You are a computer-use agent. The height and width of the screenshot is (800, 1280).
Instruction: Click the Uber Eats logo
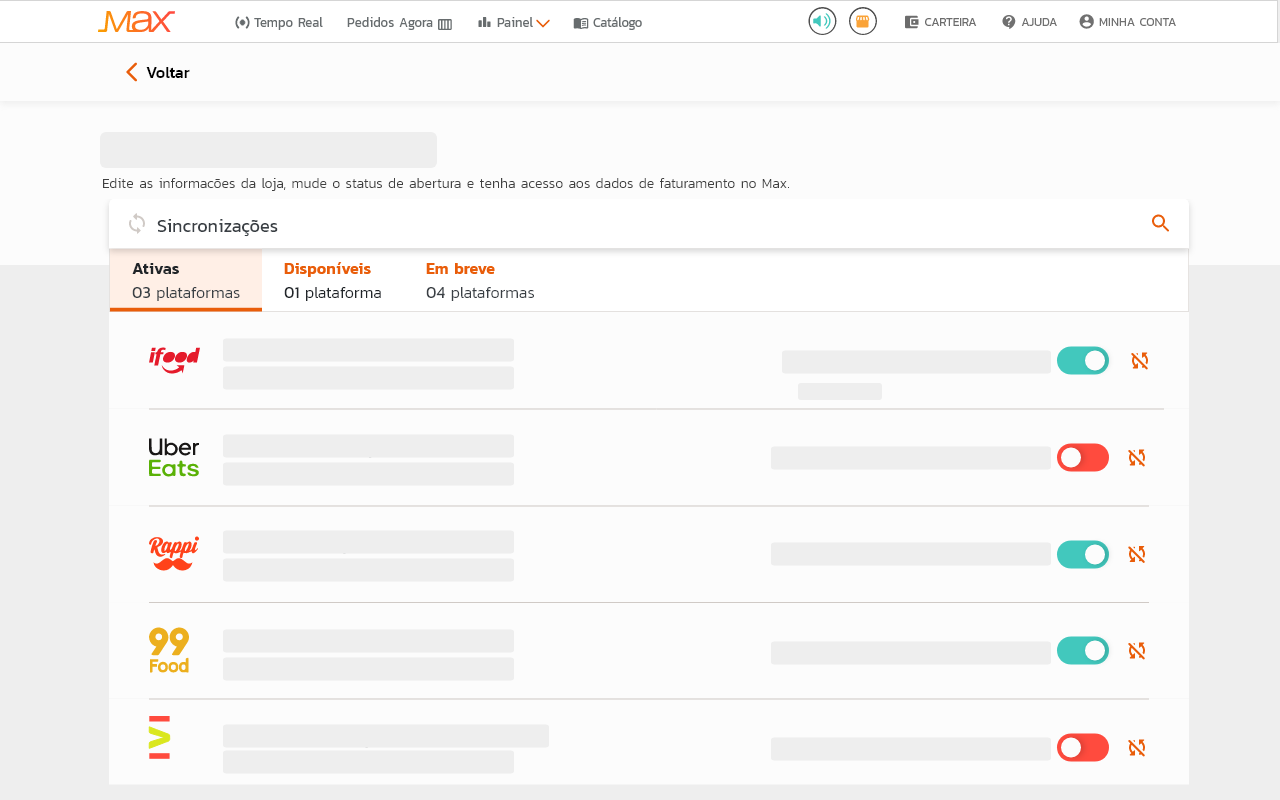pyautogui.click(x=174, y=457)
